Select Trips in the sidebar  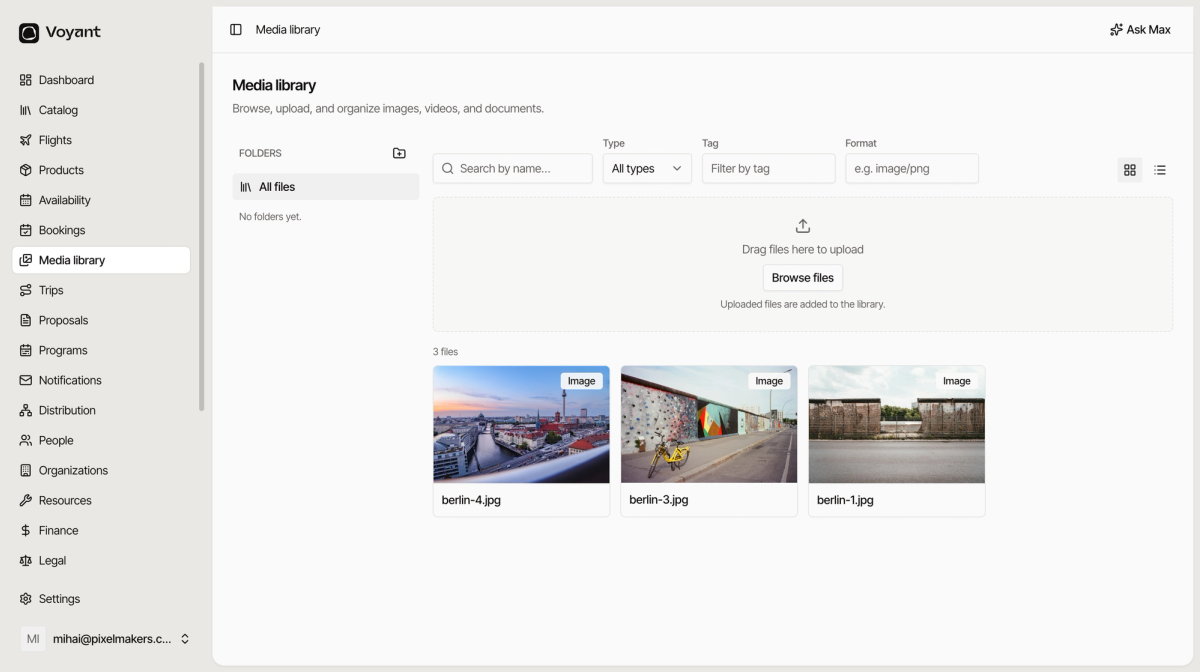coord(51,290)
